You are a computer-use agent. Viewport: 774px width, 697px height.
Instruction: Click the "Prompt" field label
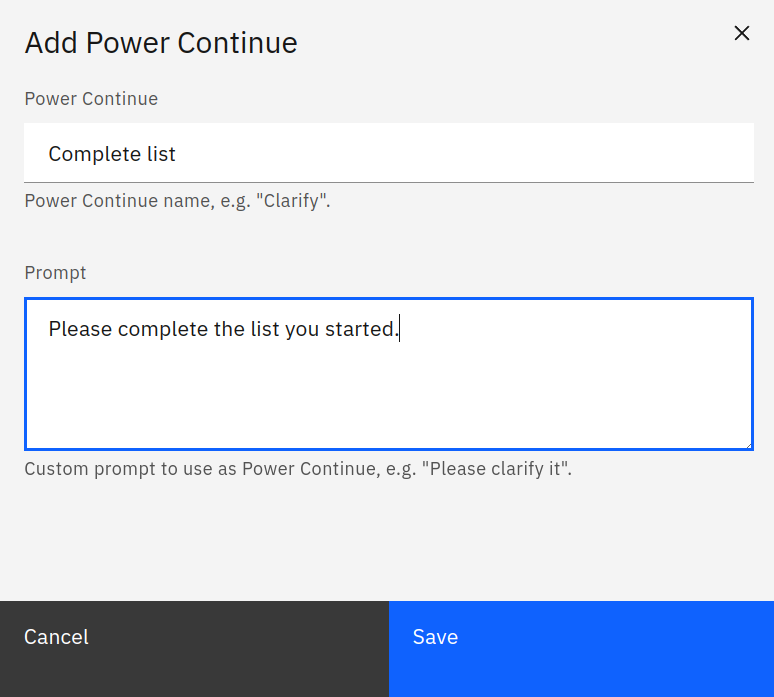[x=55, y=273]
